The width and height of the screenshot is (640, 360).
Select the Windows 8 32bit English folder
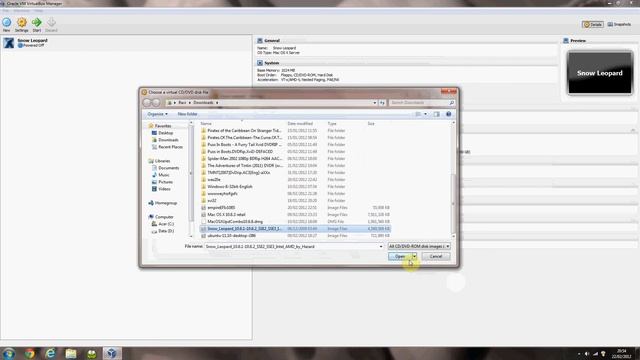point(295,187)
